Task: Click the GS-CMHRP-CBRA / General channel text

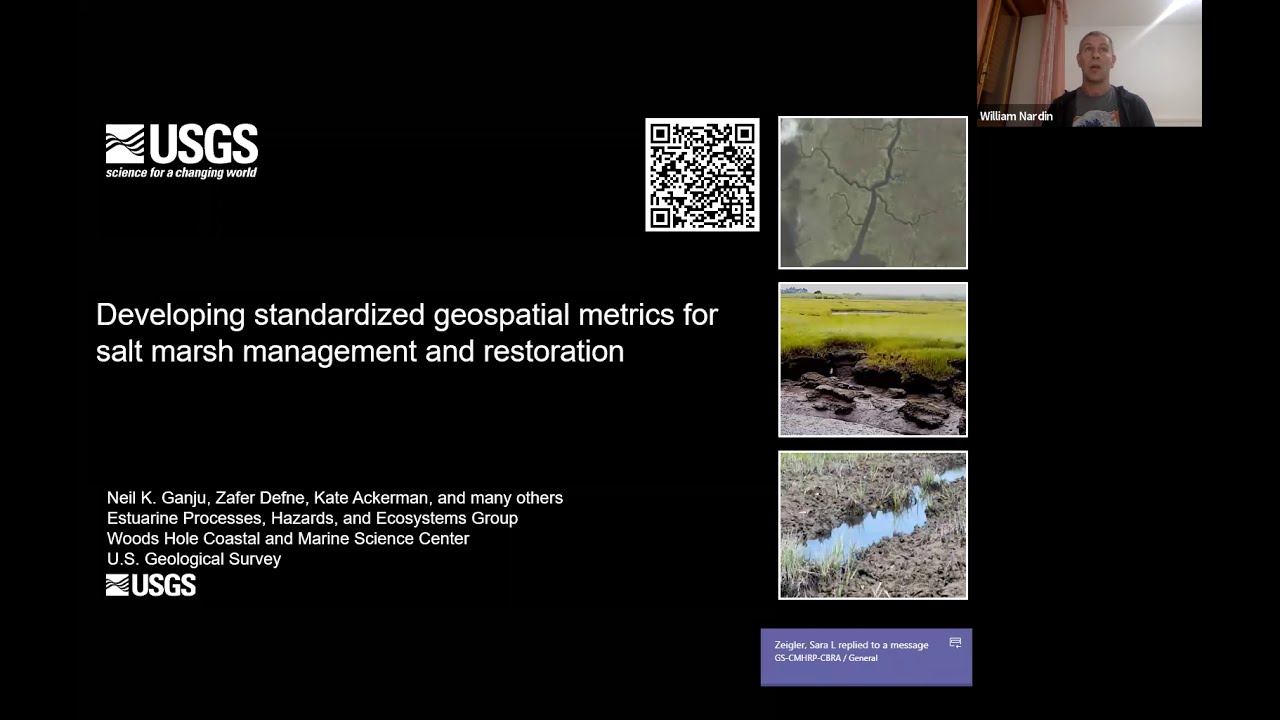Action: [x=825, y=658]
